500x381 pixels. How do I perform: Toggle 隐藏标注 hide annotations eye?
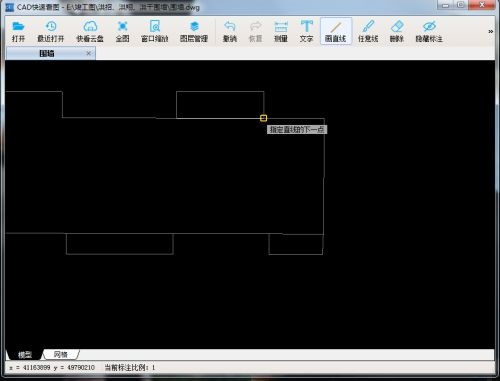(429, 31)
